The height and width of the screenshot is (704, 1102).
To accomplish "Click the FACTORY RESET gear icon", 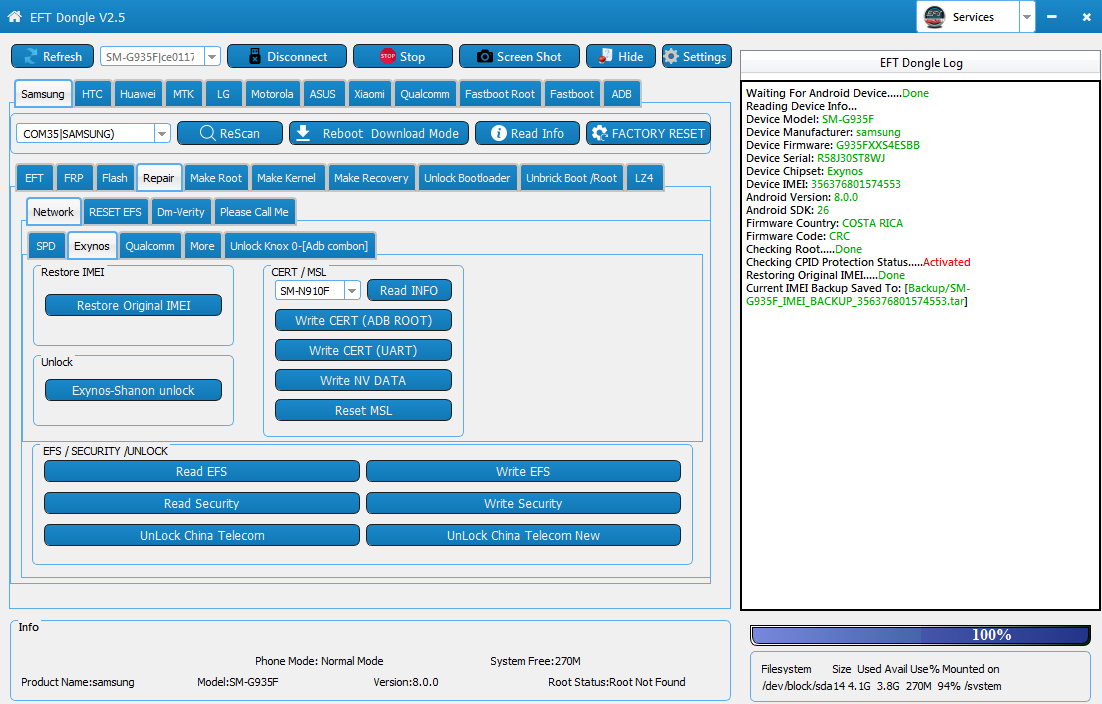I will (x=599, y=133).
